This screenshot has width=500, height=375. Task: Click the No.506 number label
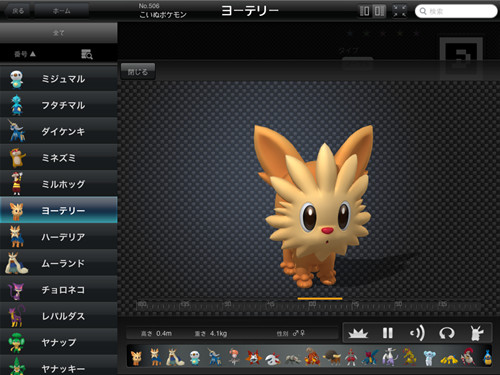(x=149, y=6)
